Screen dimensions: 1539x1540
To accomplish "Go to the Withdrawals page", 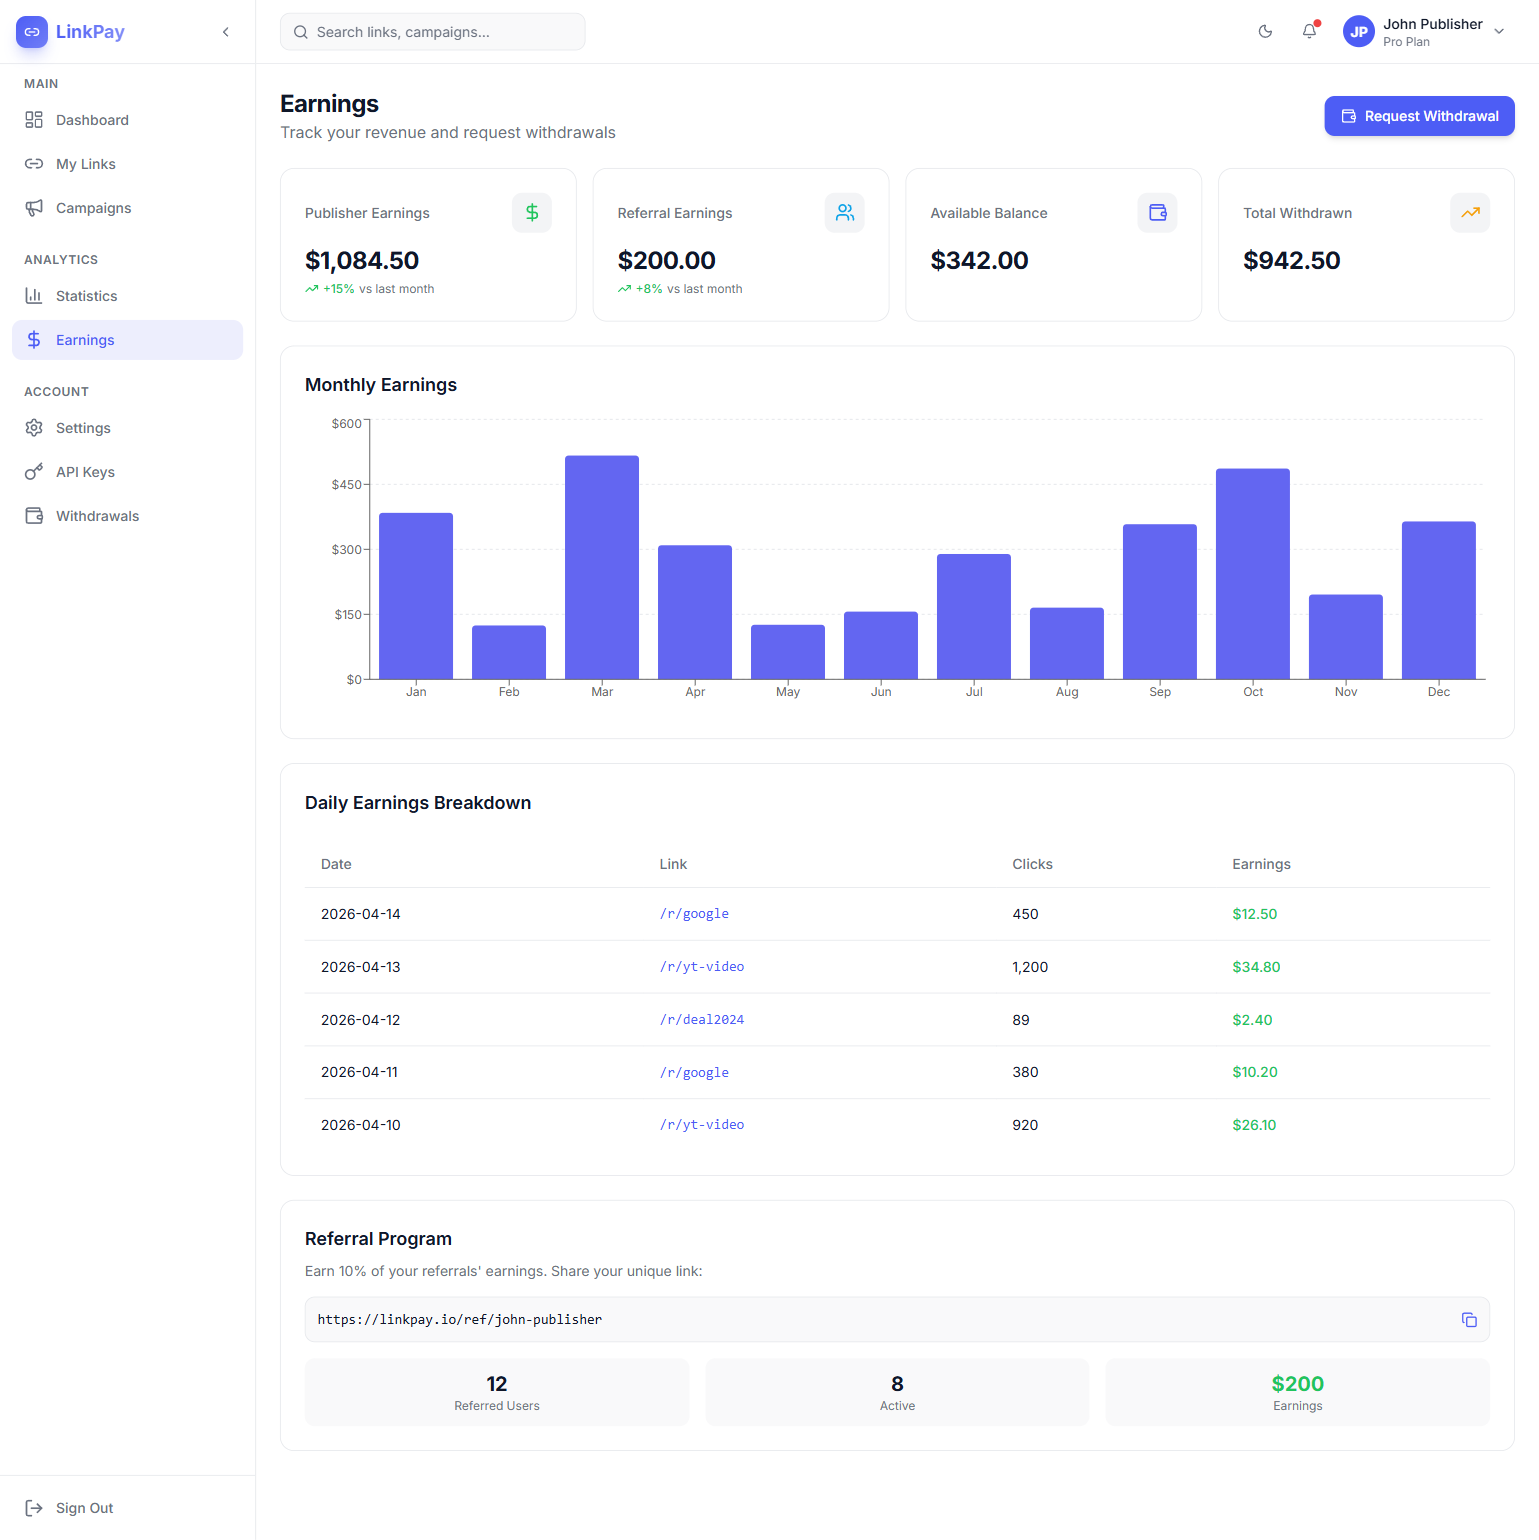I will tap(127, 516).
